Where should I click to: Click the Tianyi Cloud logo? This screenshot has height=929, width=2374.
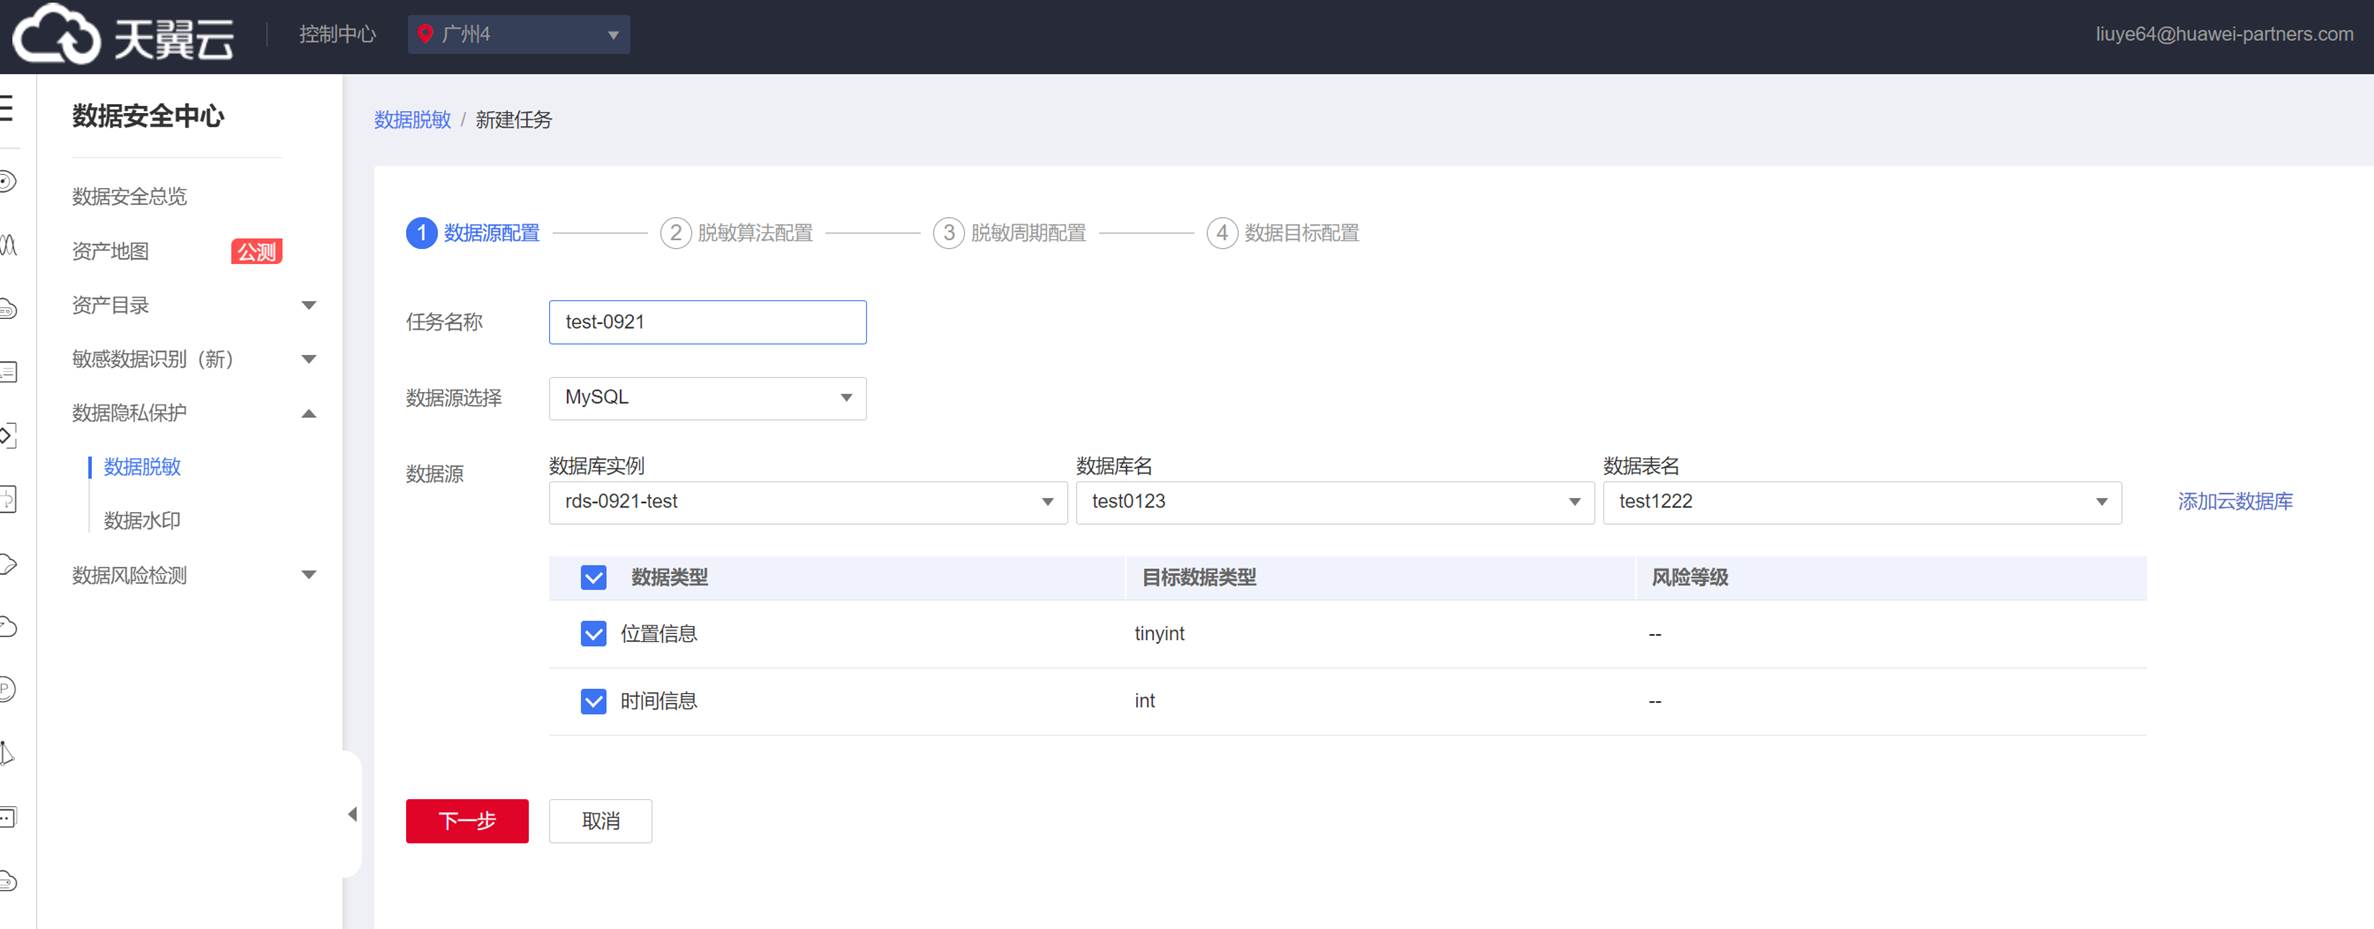[x=123, y=35]
